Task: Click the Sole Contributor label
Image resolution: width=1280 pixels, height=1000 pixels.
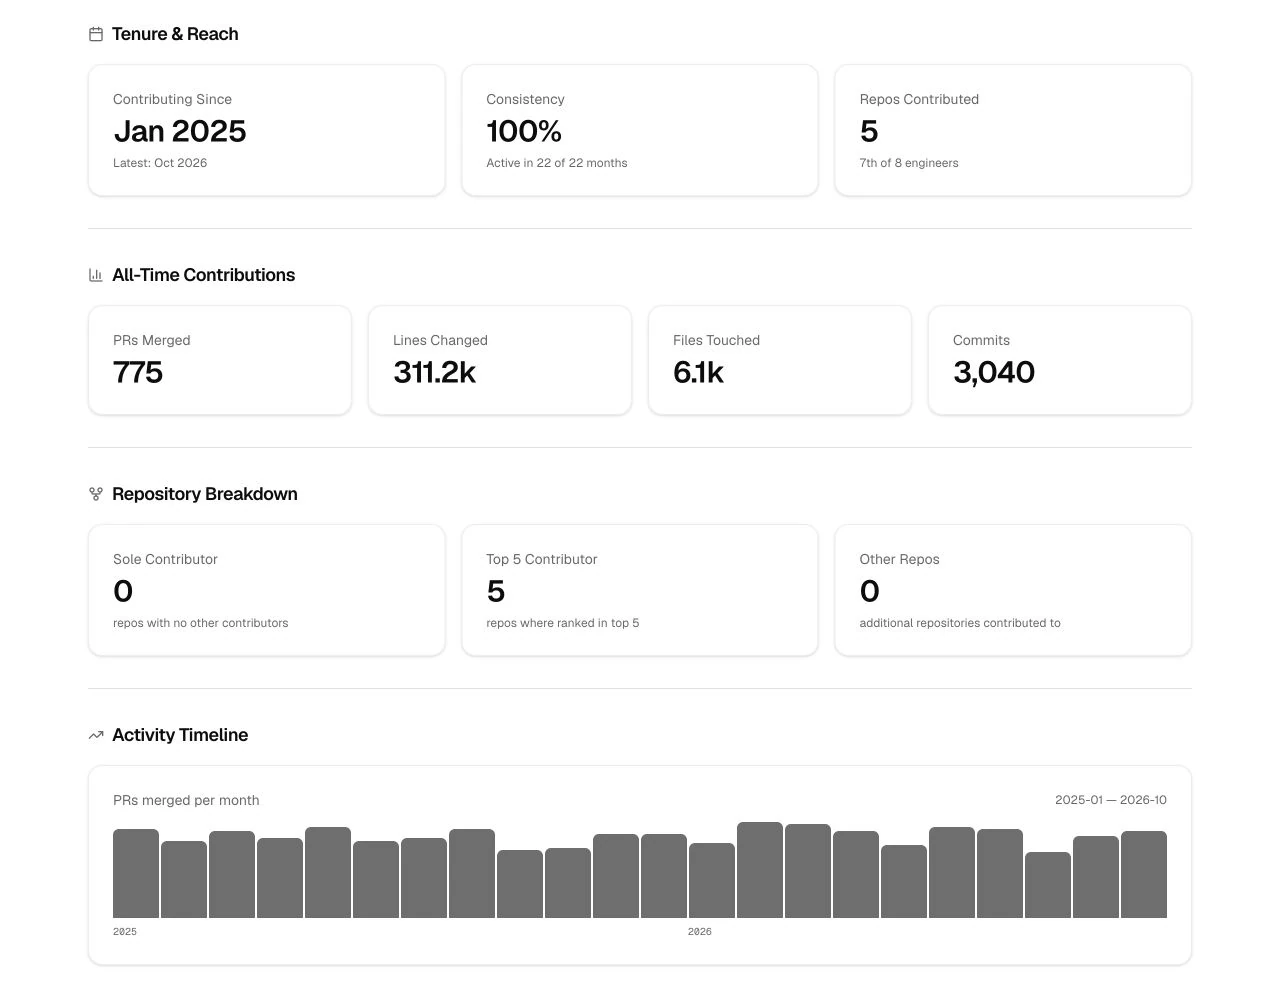Action: pyautogui.click(x=165, y=559)
